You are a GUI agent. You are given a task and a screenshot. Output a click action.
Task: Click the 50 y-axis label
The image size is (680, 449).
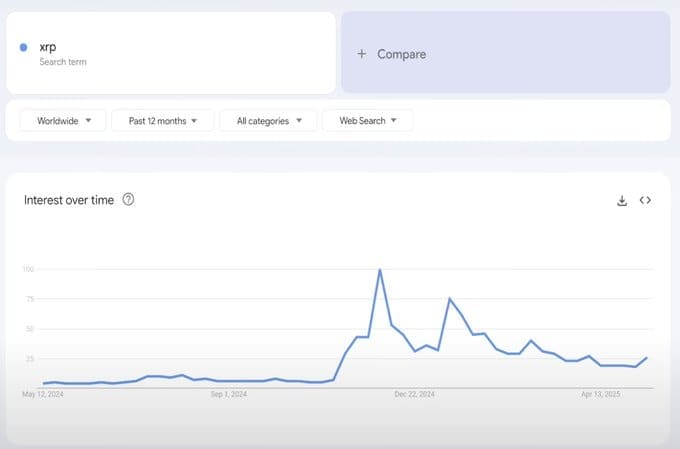point(29,329)
